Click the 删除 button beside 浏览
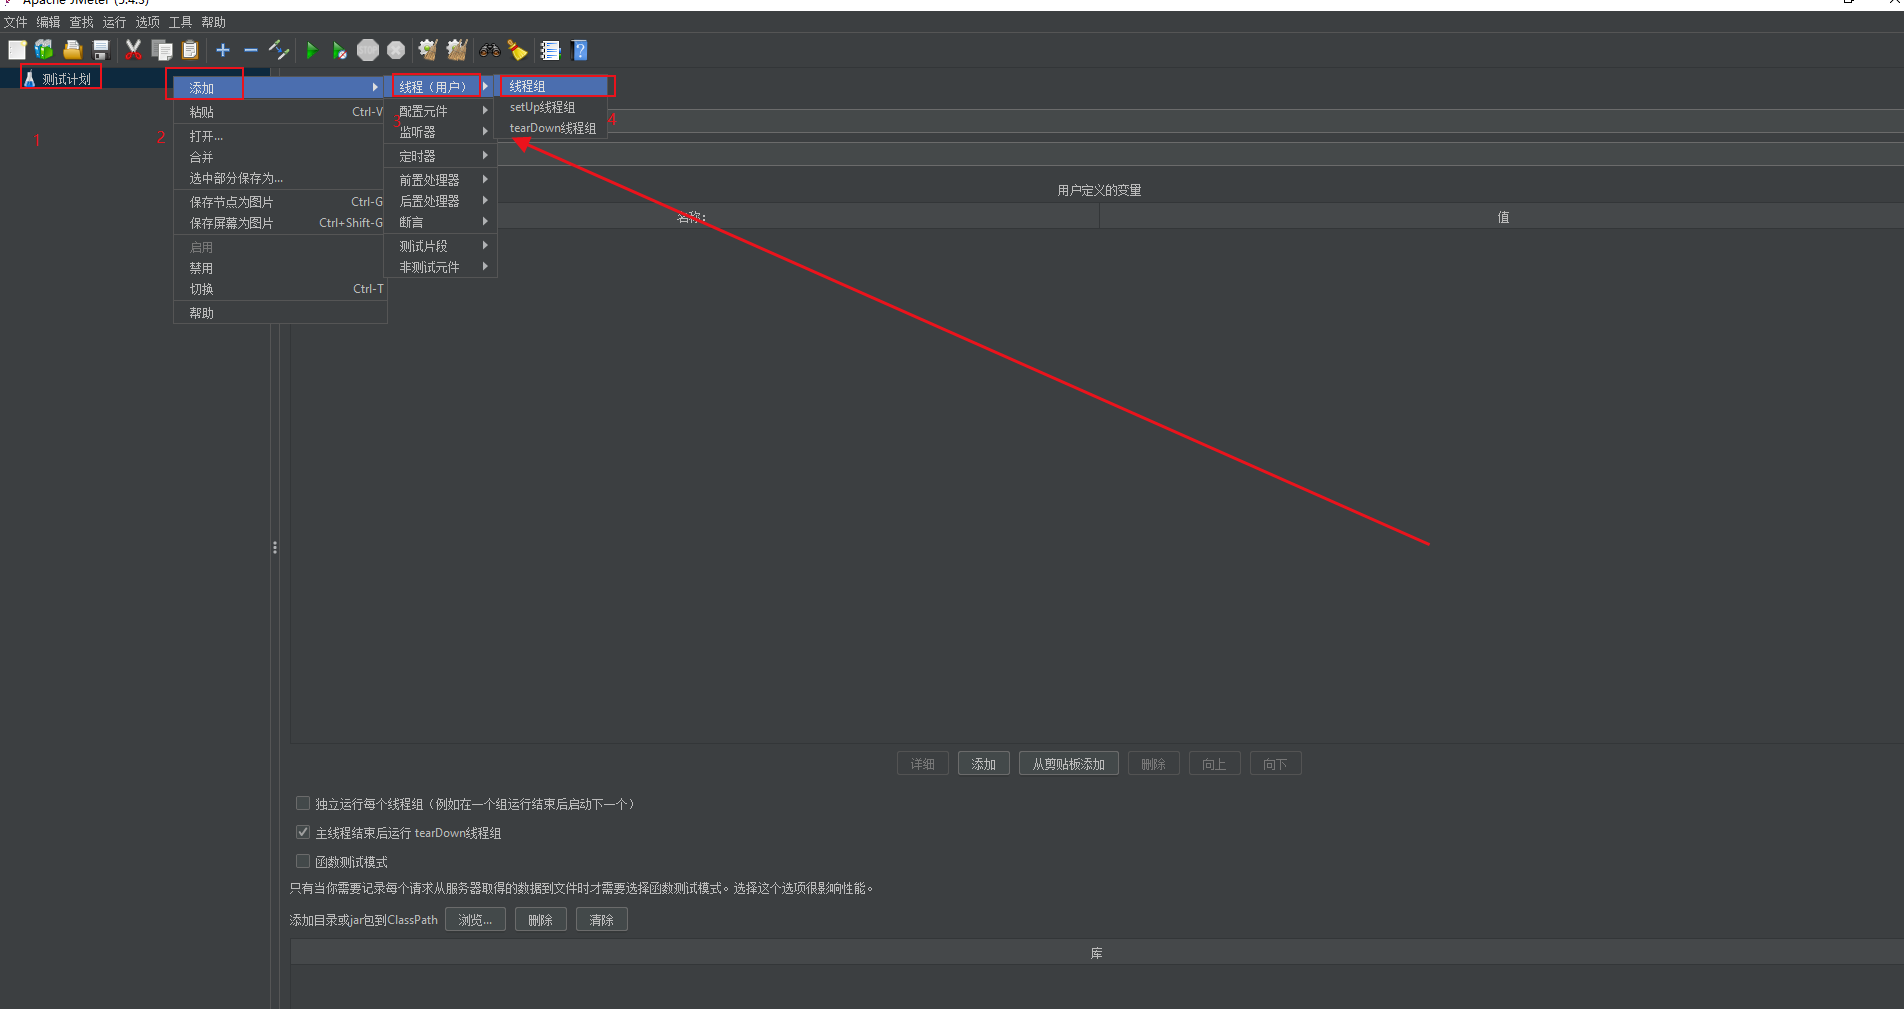 541,920
